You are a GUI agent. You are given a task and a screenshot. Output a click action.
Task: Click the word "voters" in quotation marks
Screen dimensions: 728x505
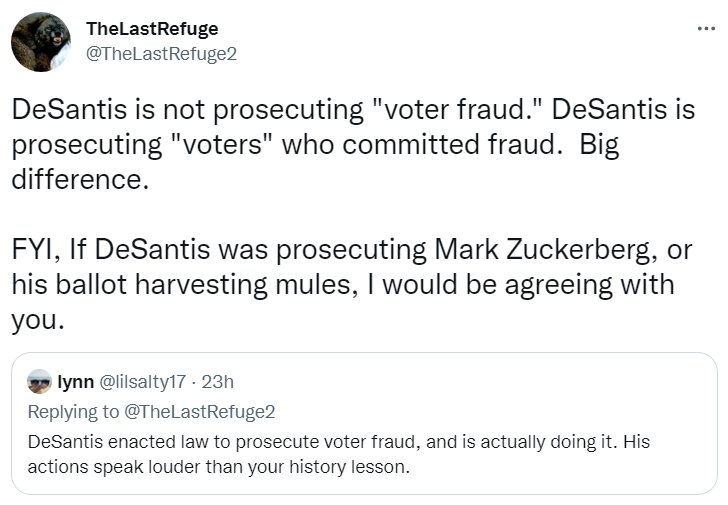pyautogui.click(x=213, y=146)
